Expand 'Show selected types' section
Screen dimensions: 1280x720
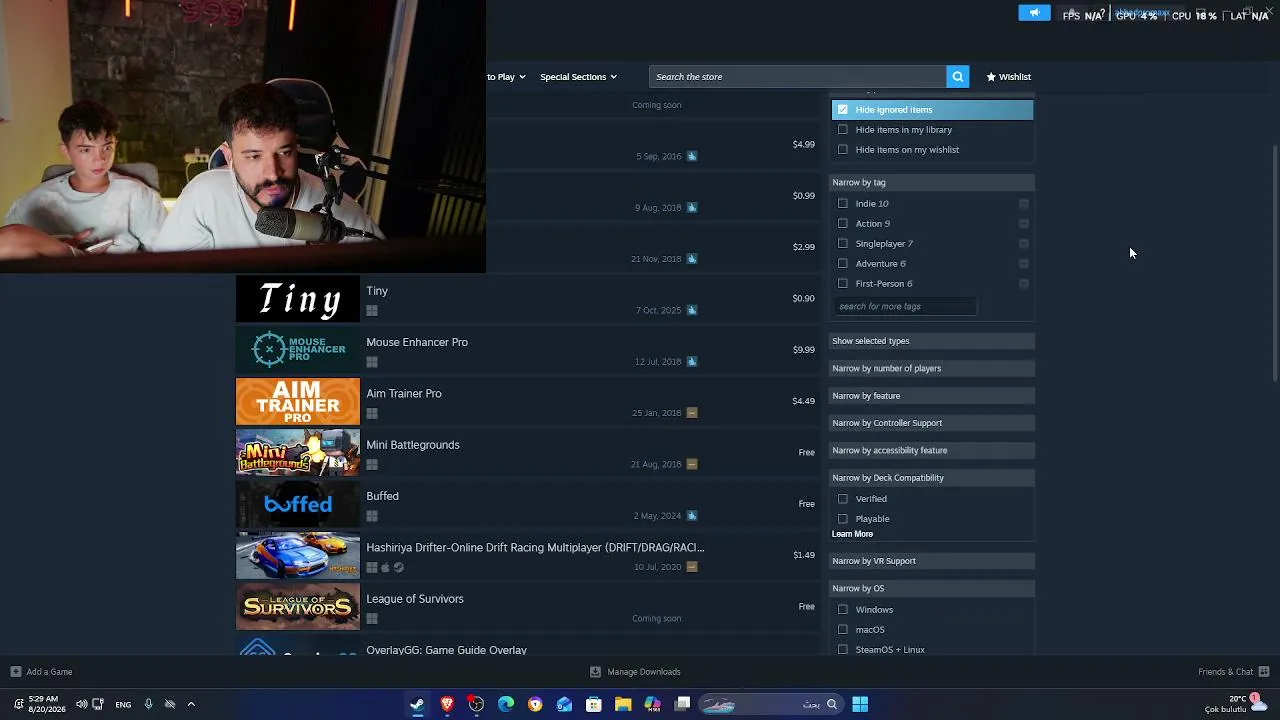pos(932,341)
